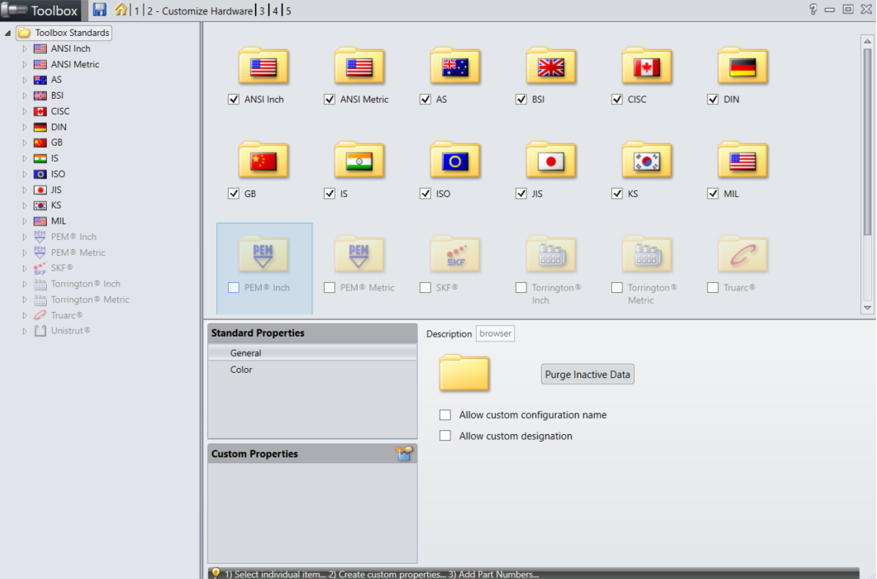This screenshot has width=877, height=579.
Task: Click the Home icon in top toolbar
Action: (121, 10)
